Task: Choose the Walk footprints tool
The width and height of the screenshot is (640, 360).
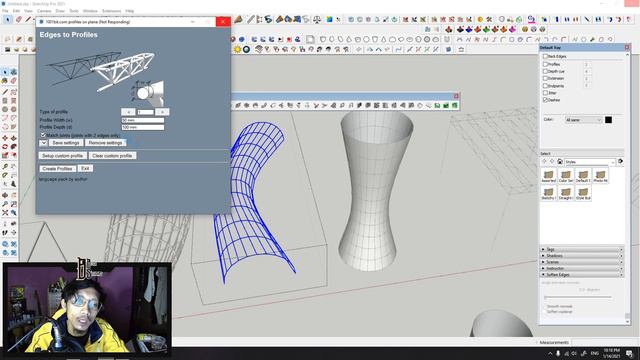Action: pos(5,232)
